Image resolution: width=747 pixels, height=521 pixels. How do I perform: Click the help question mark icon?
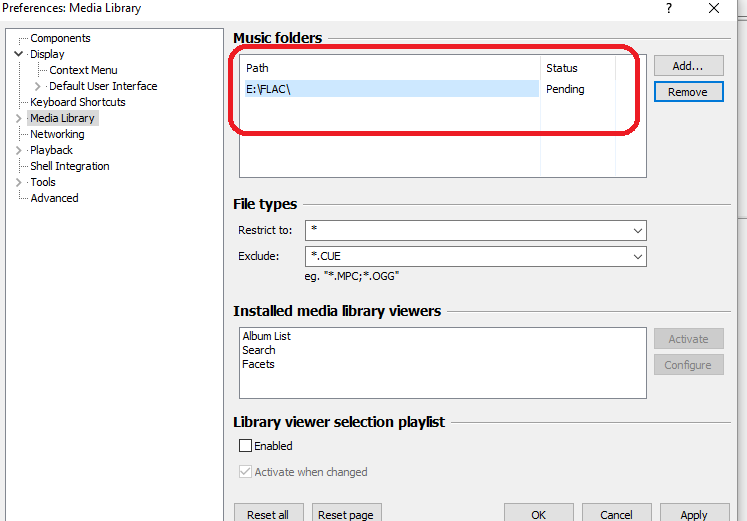point(667,8)
